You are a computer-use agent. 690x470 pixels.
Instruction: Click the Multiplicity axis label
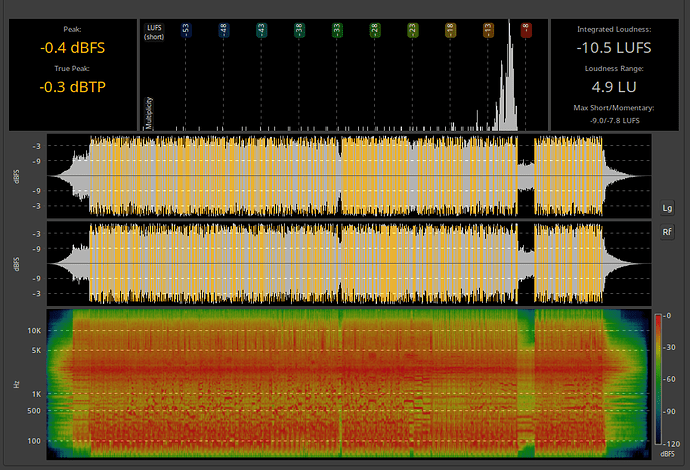(x=149, y=113)
